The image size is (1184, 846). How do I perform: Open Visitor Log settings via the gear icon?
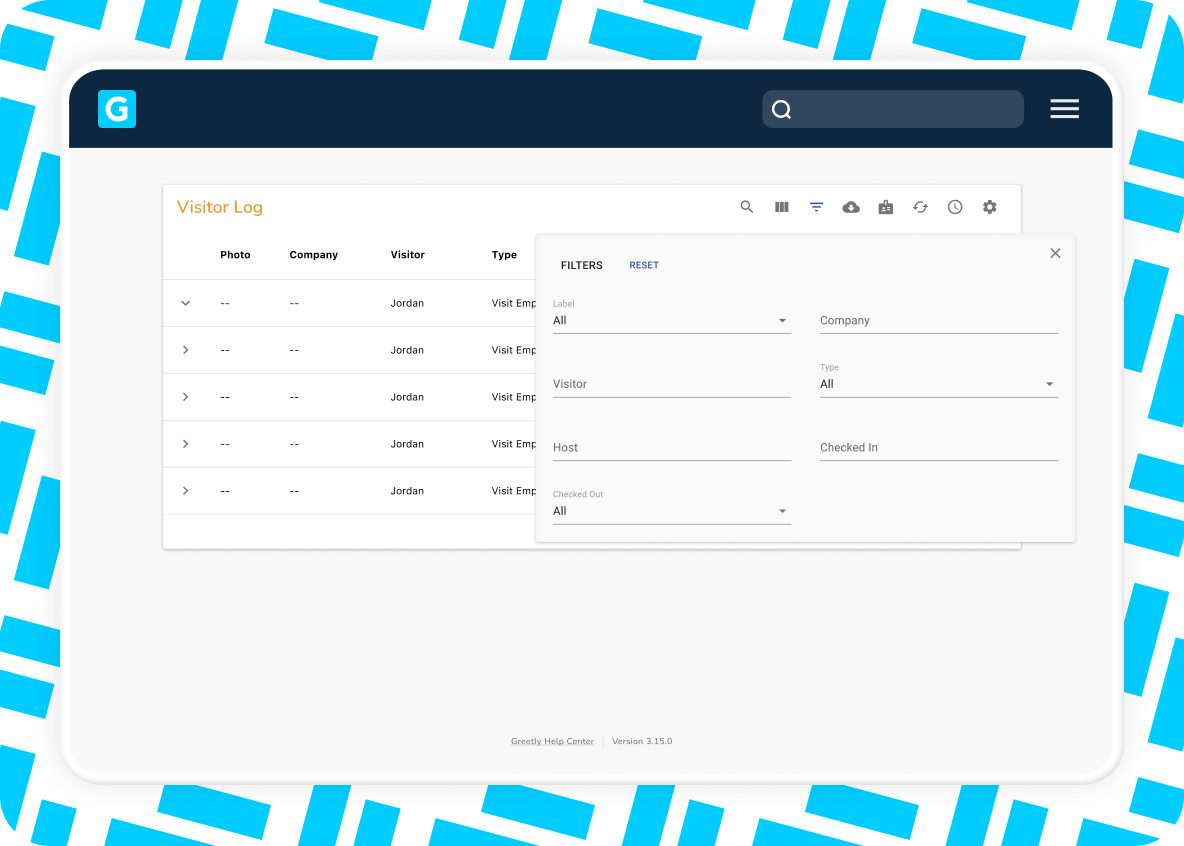click(989, 207)
